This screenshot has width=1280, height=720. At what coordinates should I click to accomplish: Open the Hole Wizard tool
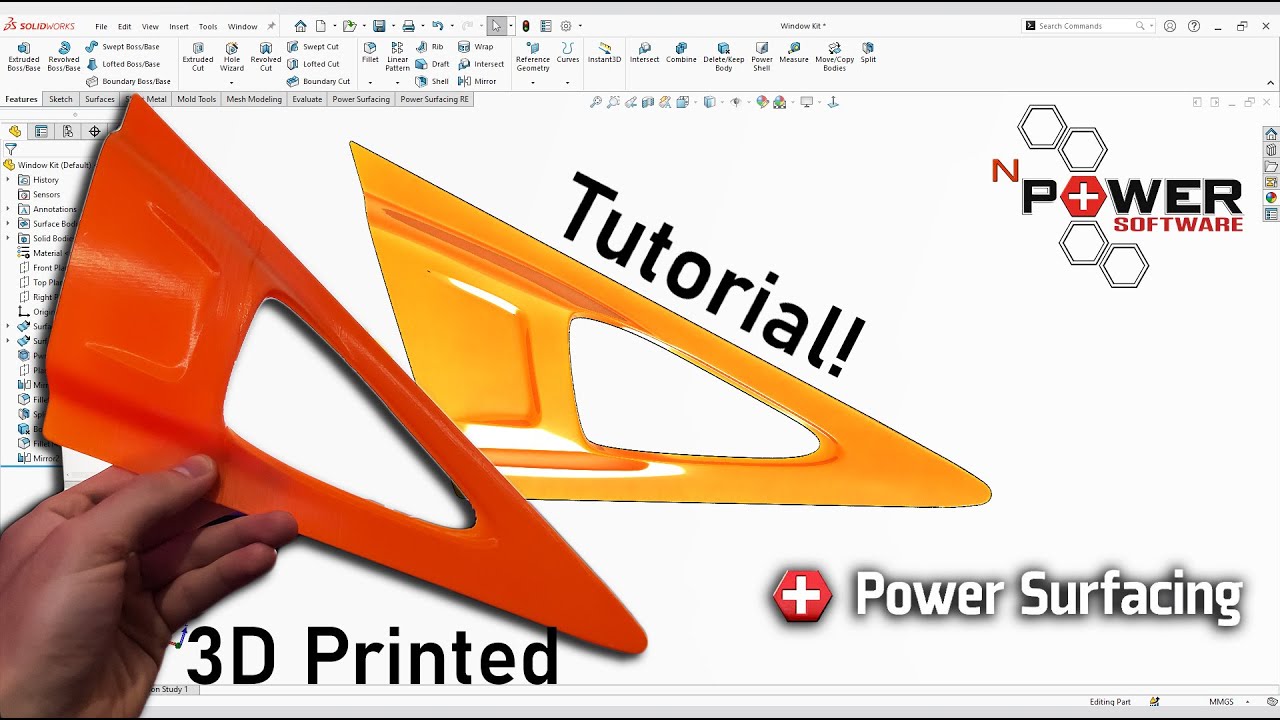point(232,57)
